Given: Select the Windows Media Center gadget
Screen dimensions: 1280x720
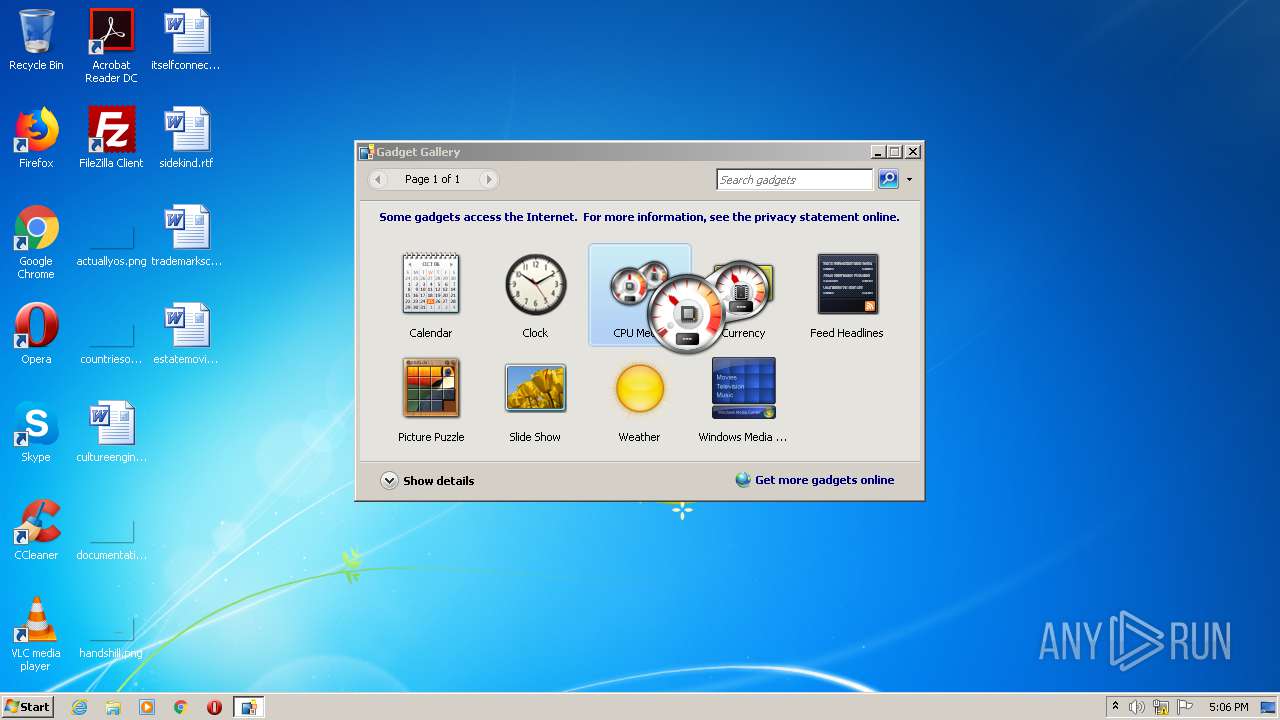Looking at the screenshot, I should click(743, 399).
